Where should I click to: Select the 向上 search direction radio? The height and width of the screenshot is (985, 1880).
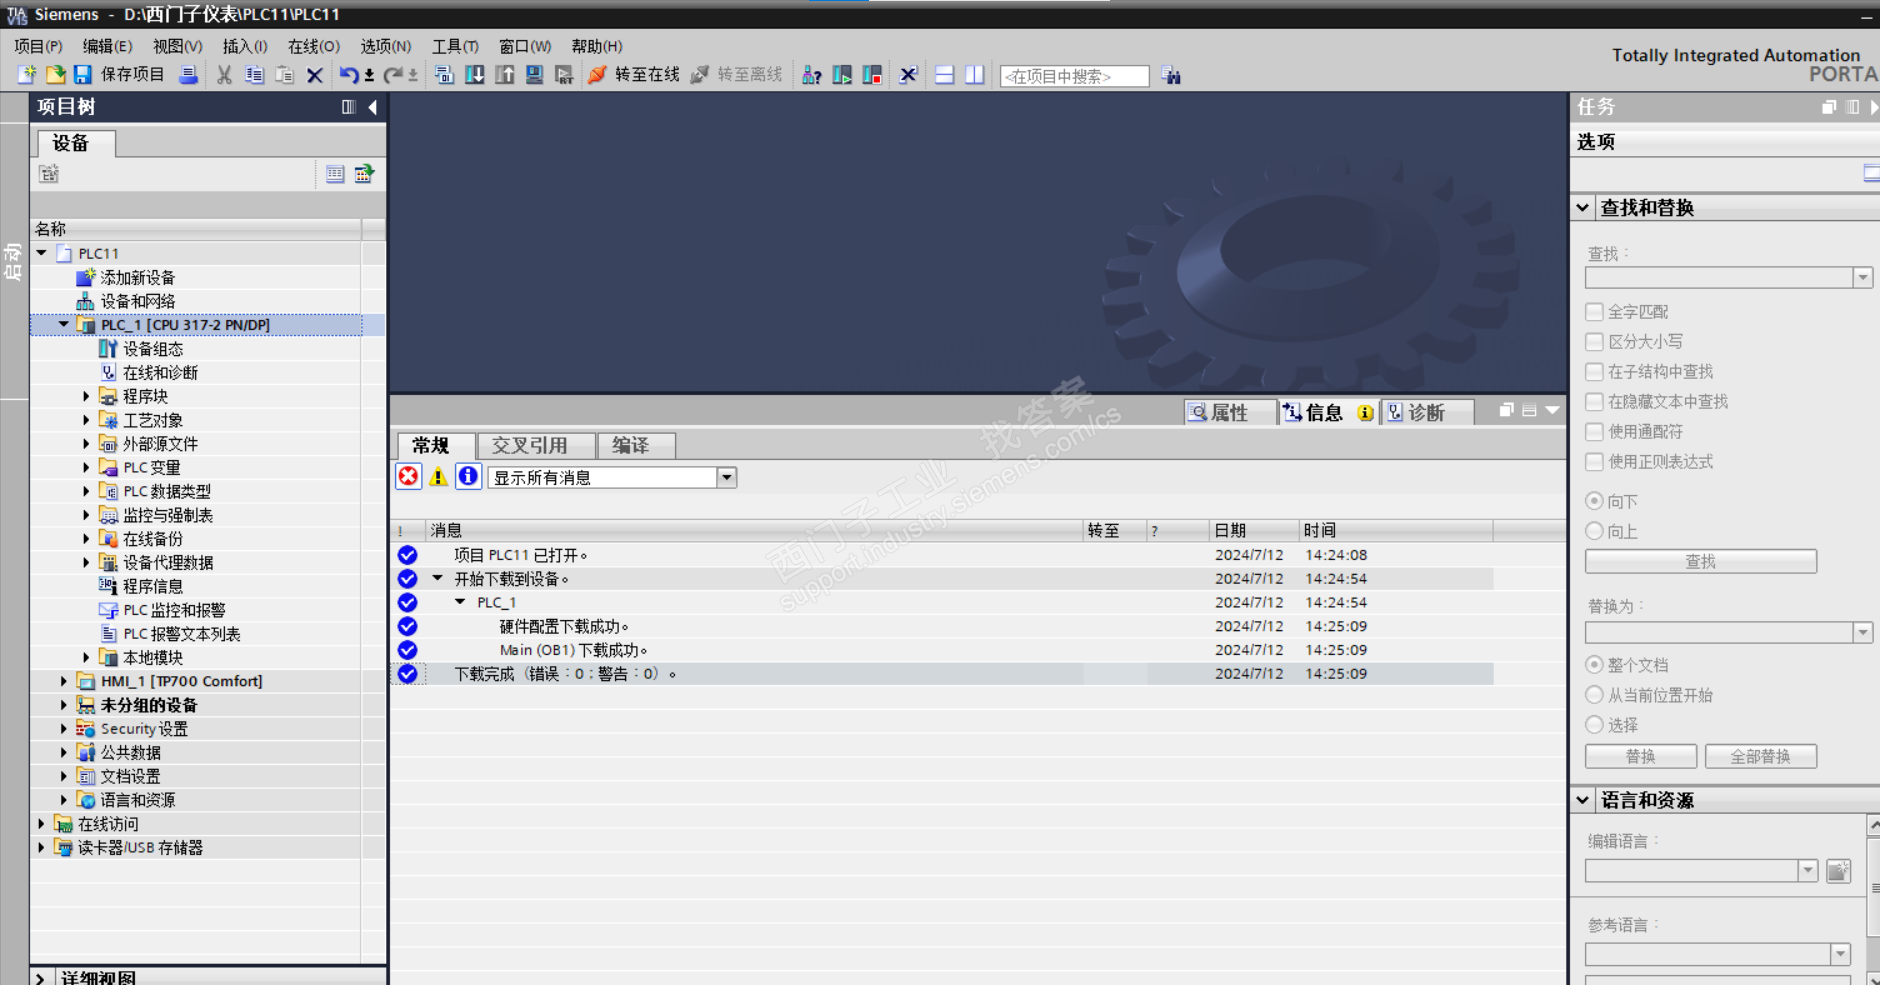click(1595, 531)
